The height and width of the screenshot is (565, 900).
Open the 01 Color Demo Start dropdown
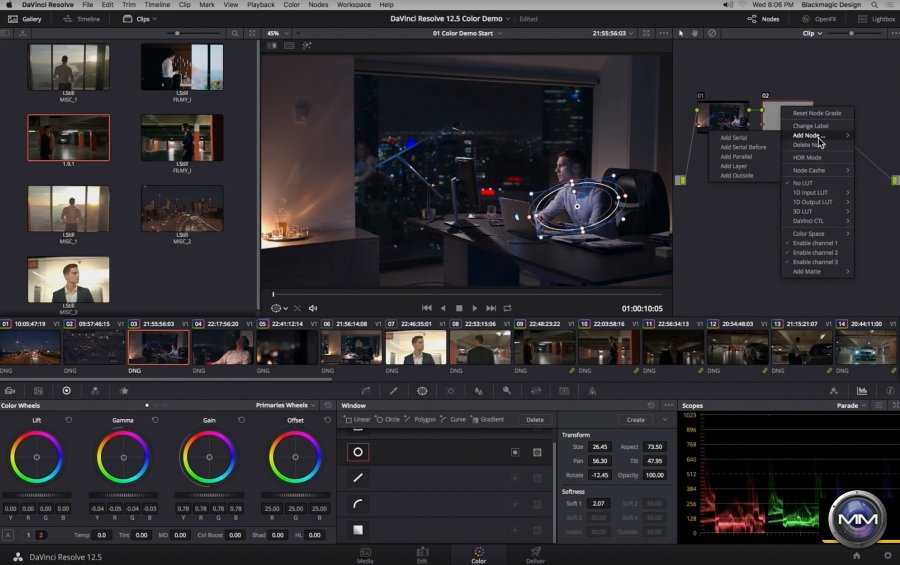pos(467,33)
